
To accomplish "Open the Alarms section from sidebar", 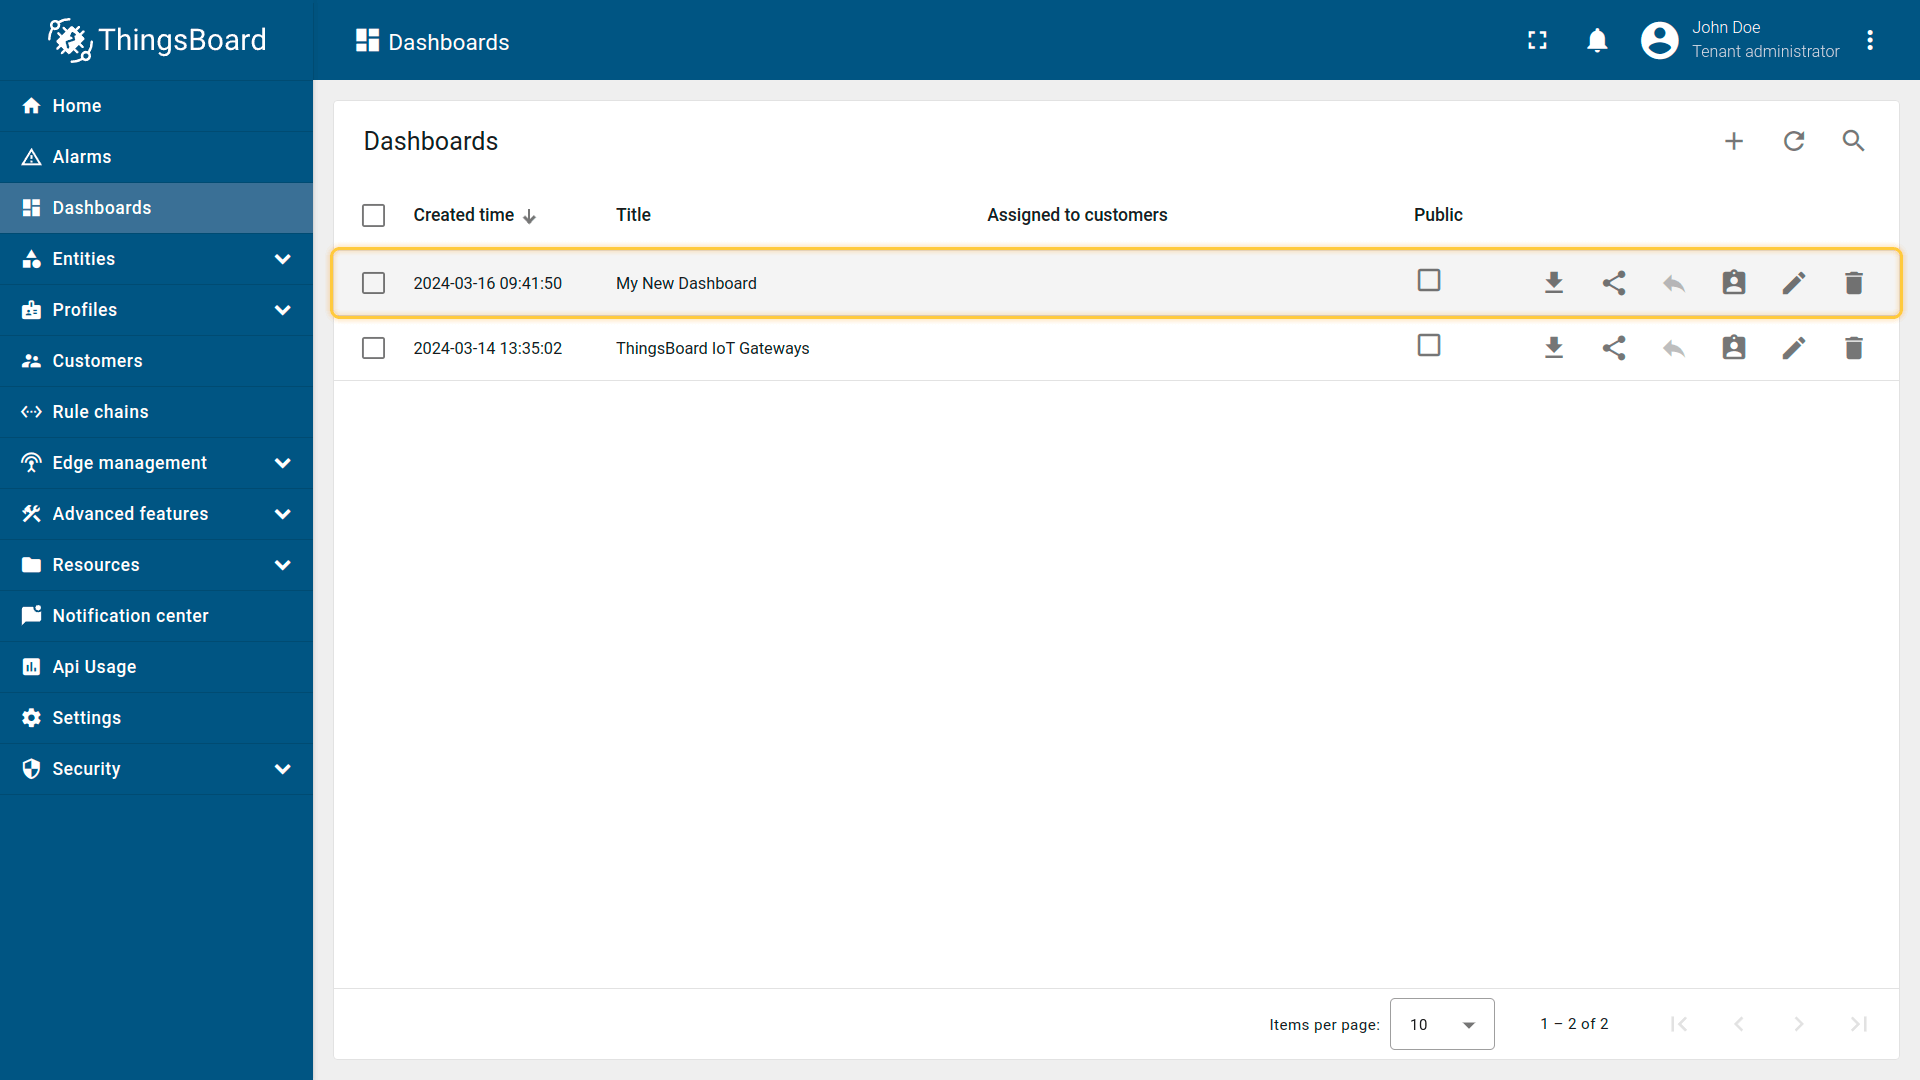I will 82,157.
